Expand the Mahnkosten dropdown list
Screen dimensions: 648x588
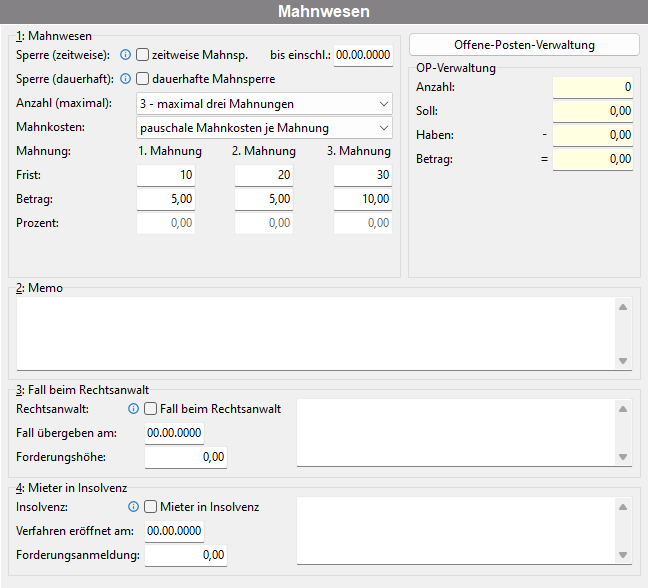click(264, 128)
